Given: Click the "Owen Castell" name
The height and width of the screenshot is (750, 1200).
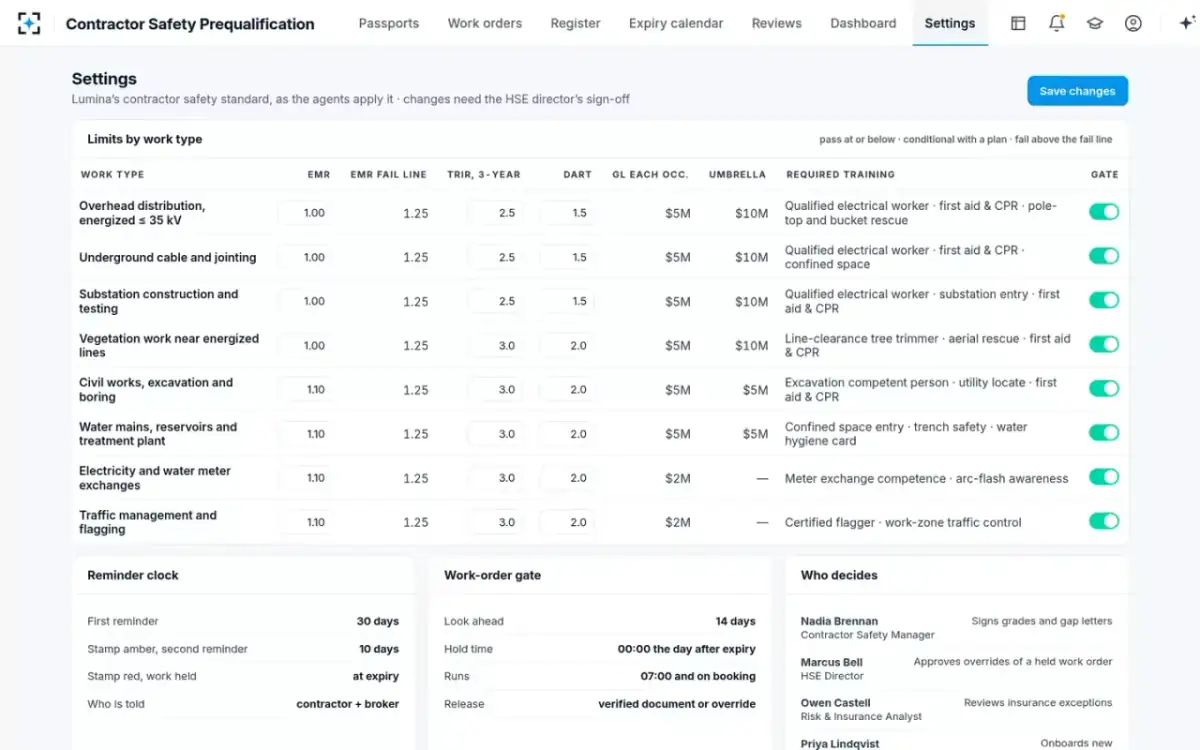Looking at the screenshot, I should [x=836, y=703].
